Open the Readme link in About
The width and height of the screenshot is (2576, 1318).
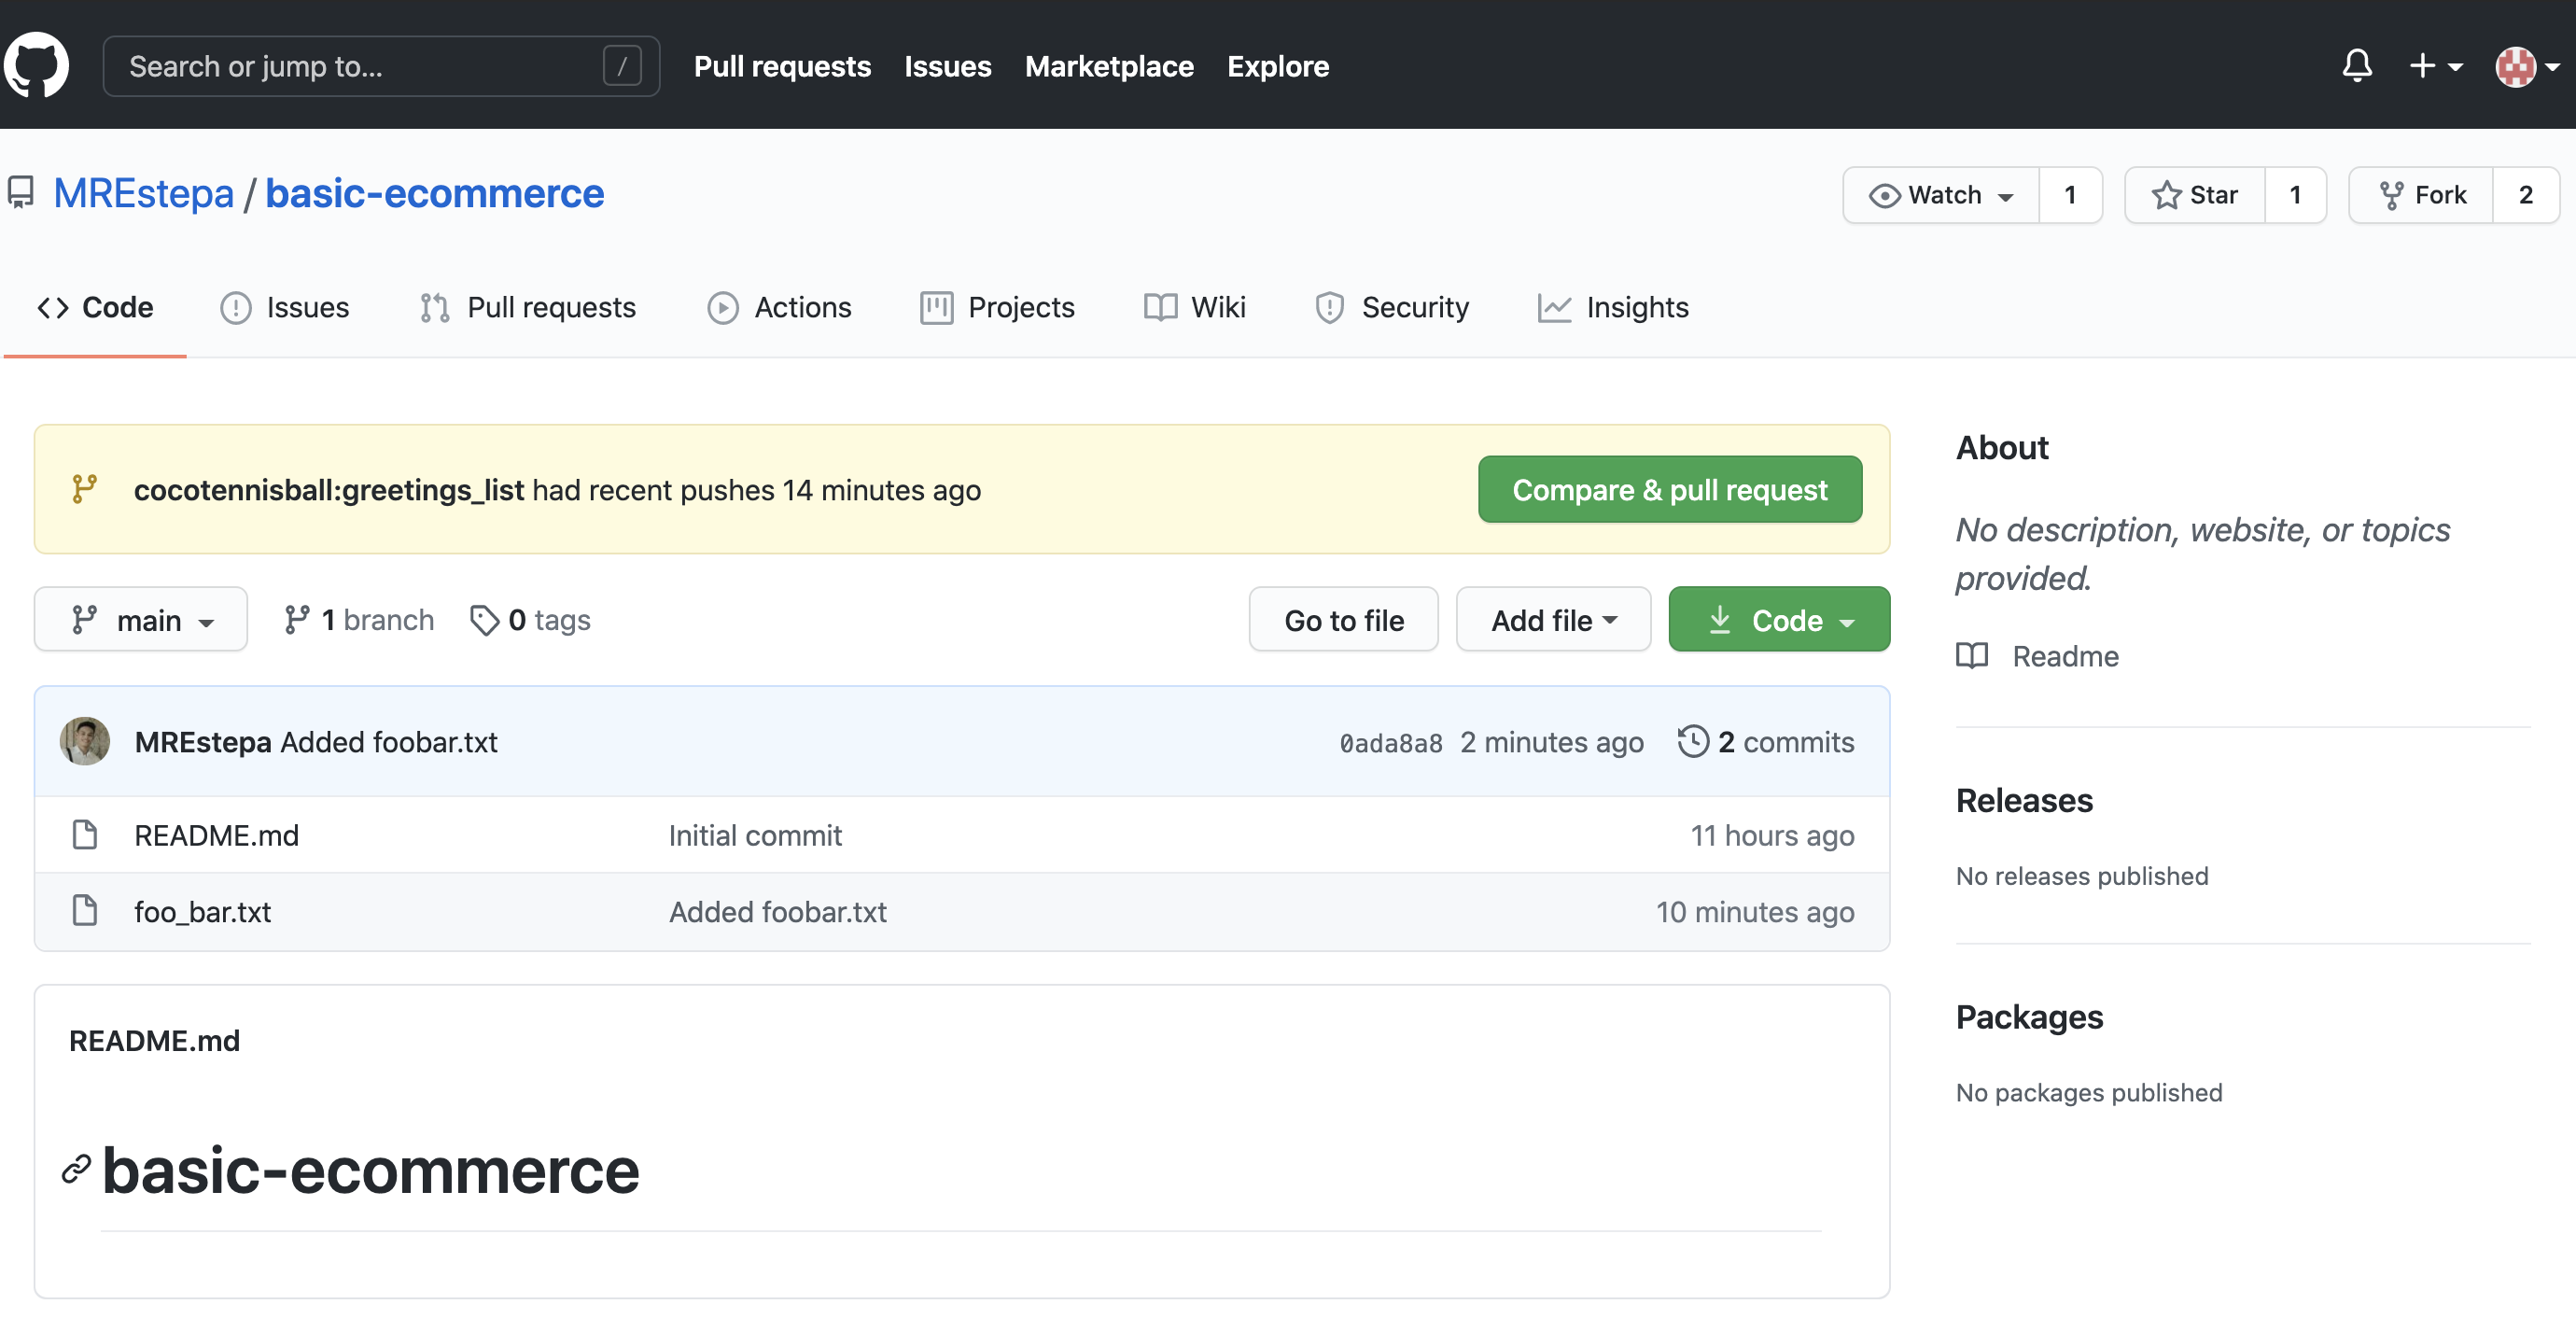(x=2065, y=656)
